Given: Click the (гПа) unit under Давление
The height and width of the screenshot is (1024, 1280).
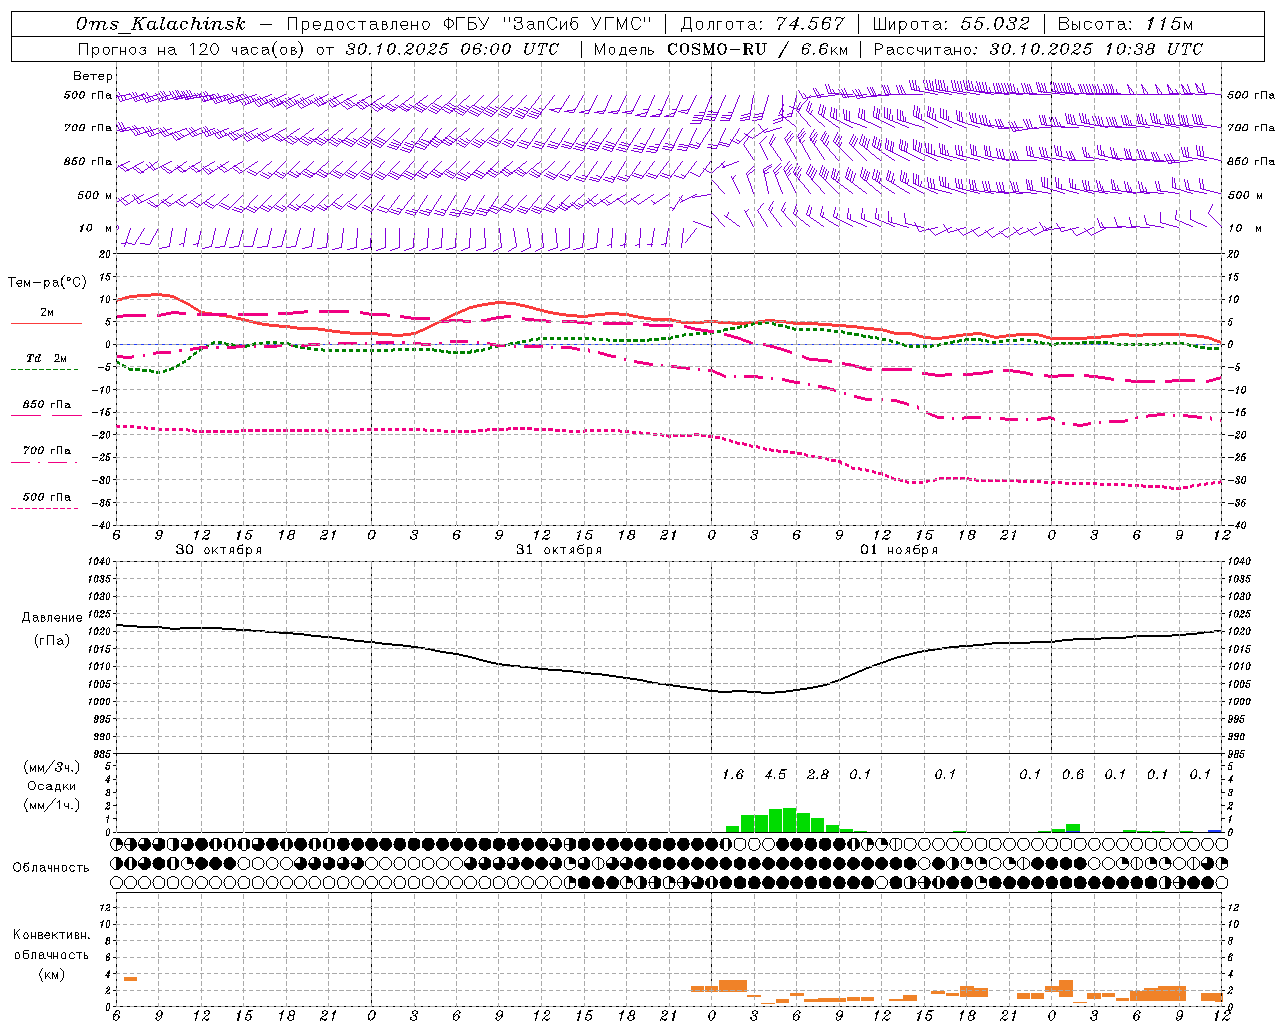Looking at the screenshot, I should pyautogui.click(x=52, y=641).
